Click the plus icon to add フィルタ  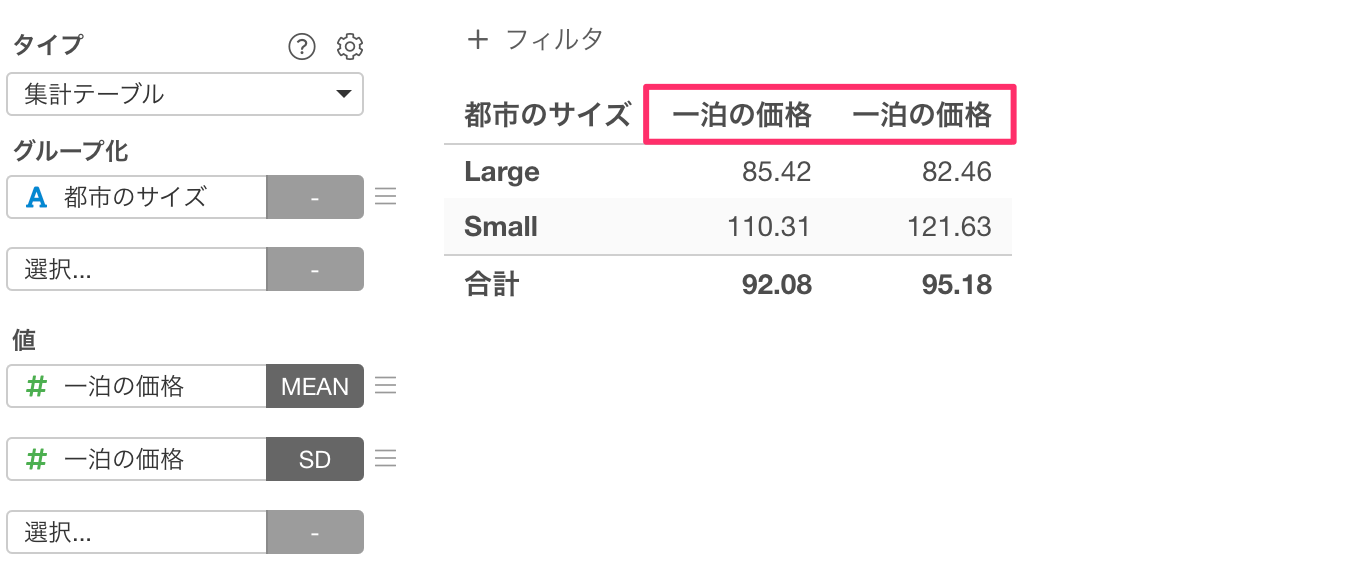click(478, 40)
